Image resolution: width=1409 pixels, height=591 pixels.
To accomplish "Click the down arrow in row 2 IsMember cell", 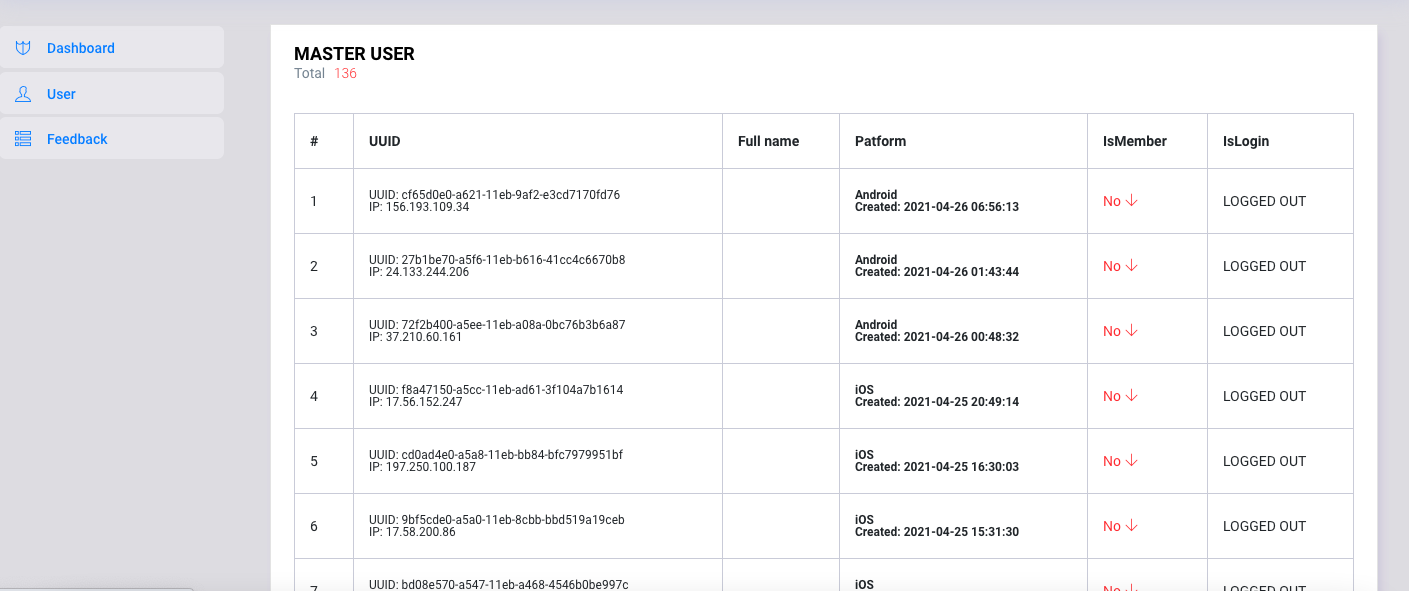I will pyautogui.click(x=1132, y=266).
